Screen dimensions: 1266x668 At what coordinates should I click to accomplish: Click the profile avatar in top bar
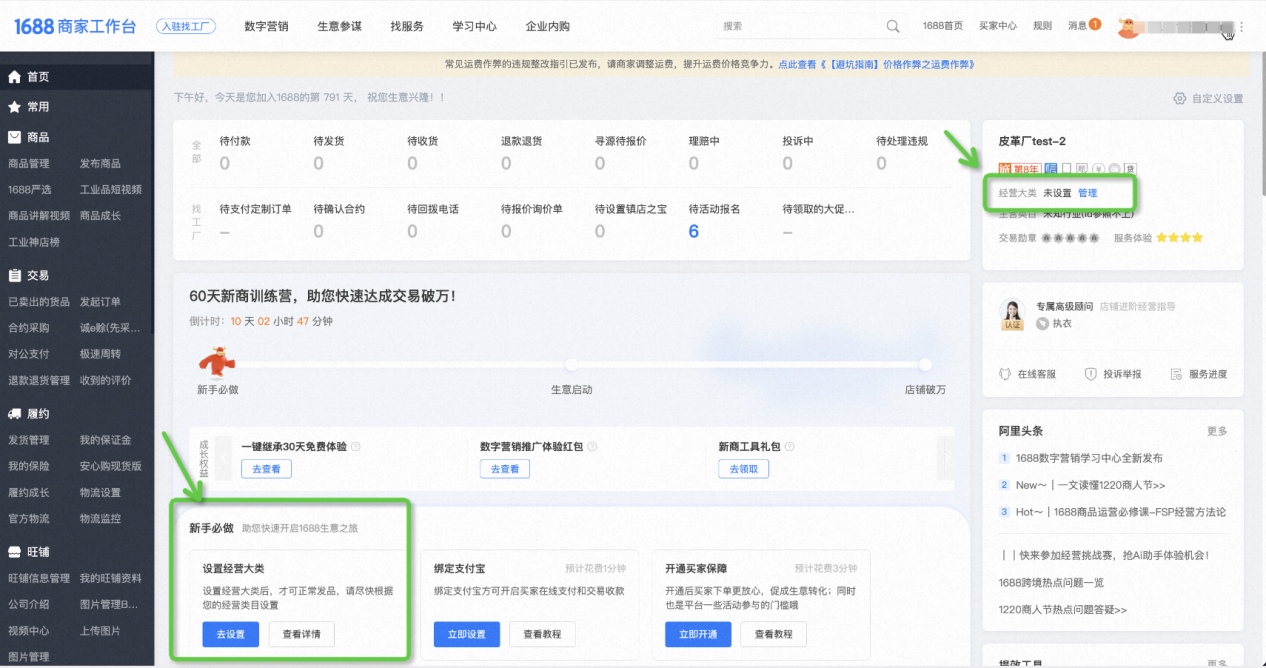[1129, 26]
